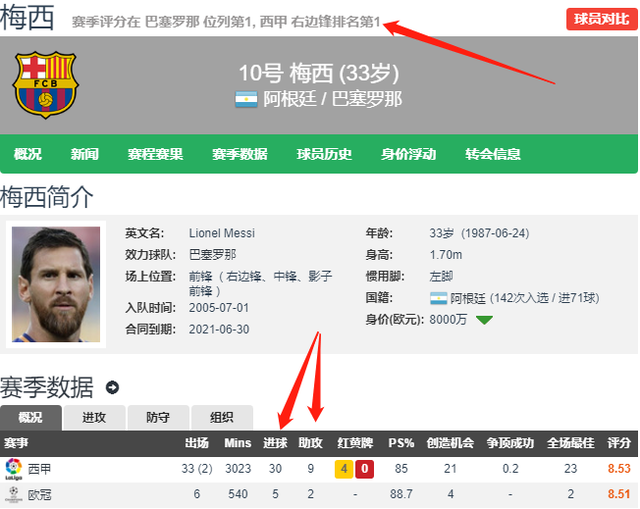Open Messi's portrait photo

[x=56, y=284]
